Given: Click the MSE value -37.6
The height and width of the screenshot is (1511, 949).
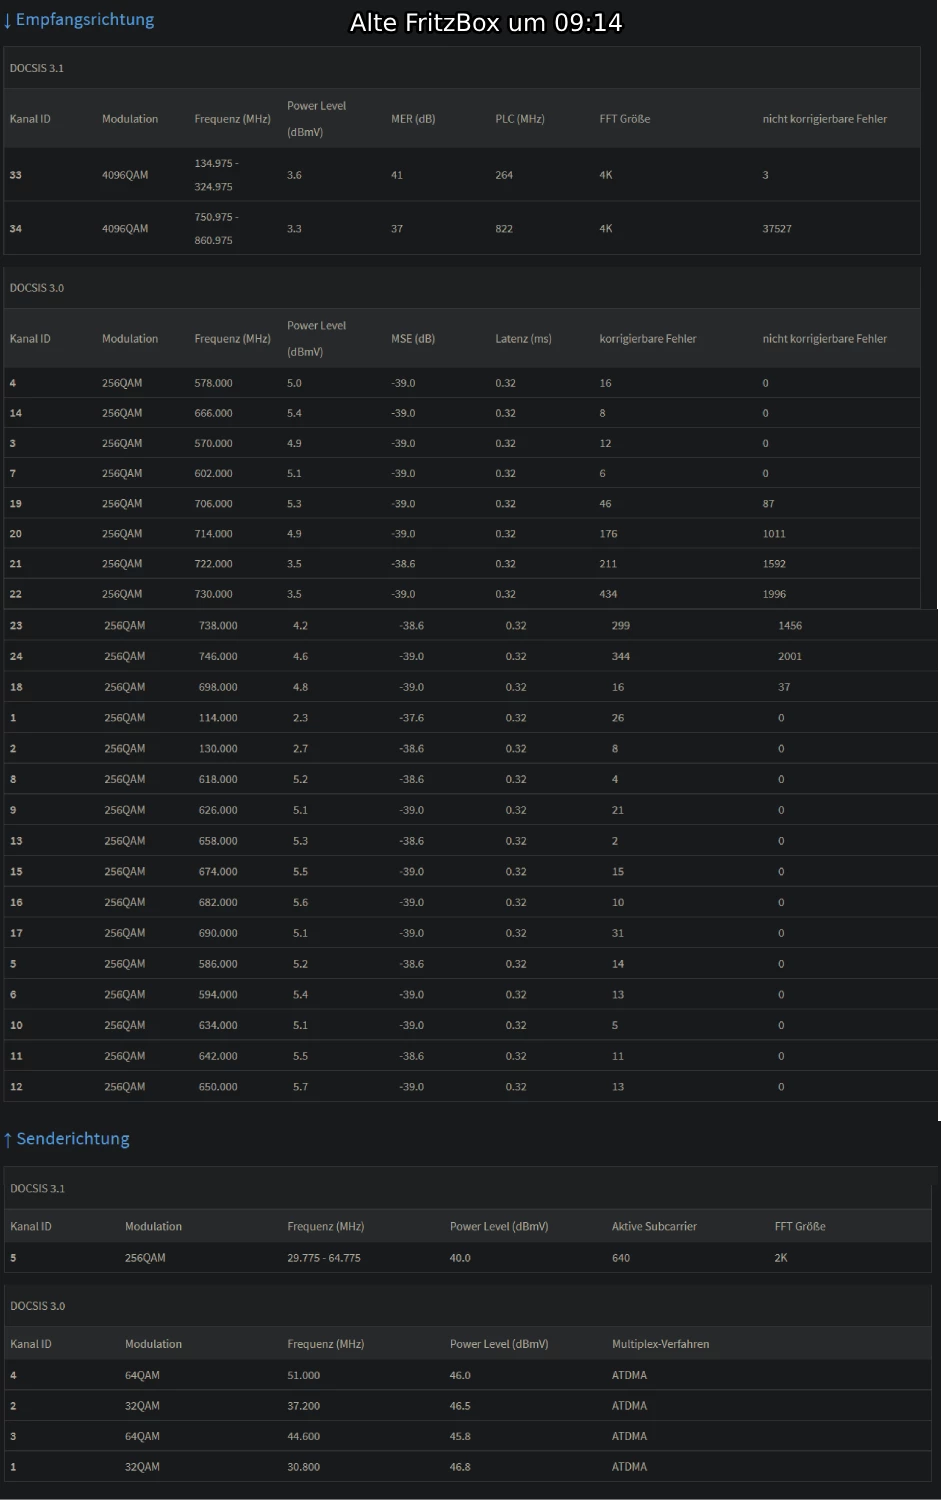Looking at the screenshot, I should (412, 718).
